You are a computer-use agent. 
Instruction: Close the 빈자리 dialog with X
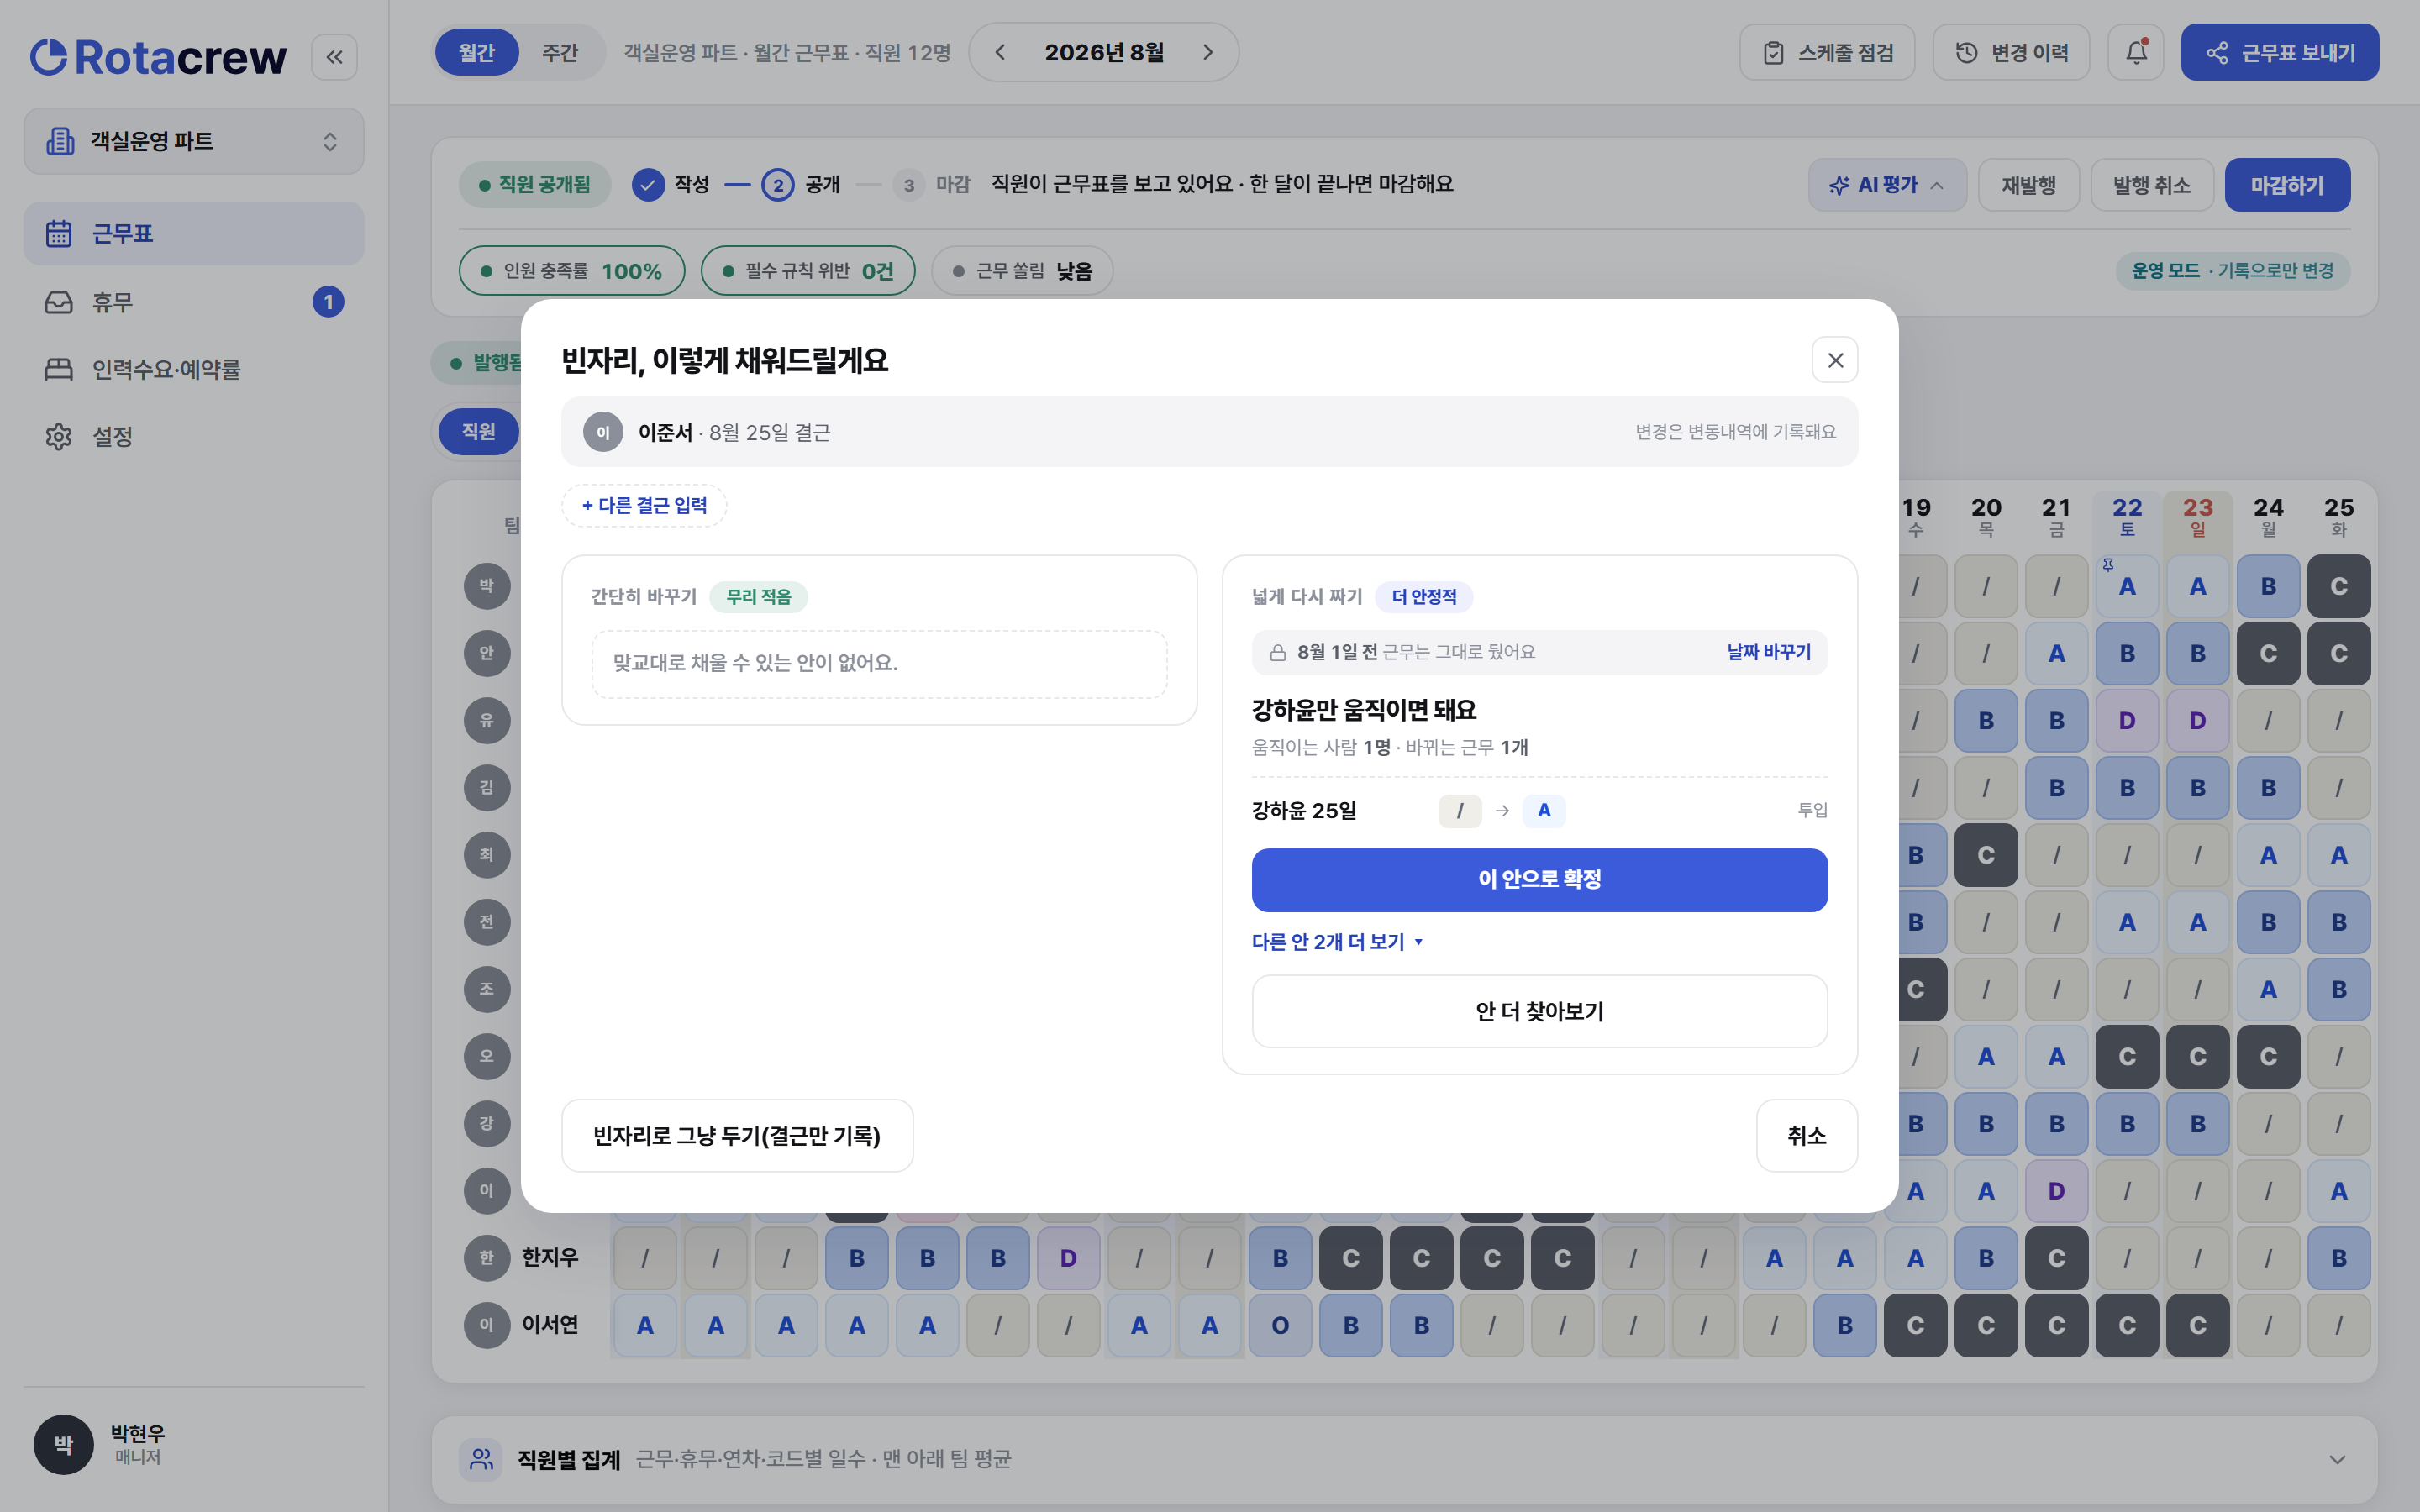(1835, 360)
